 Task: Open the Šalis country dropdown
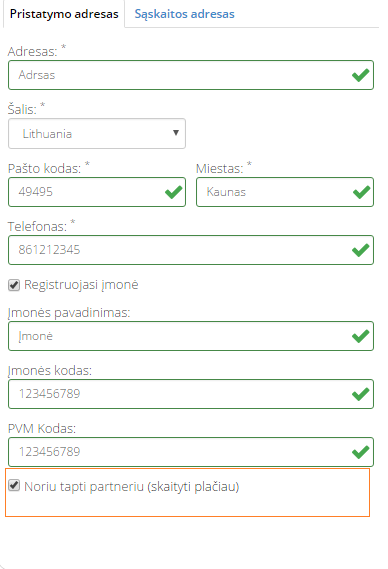click(x=97, y=134)
